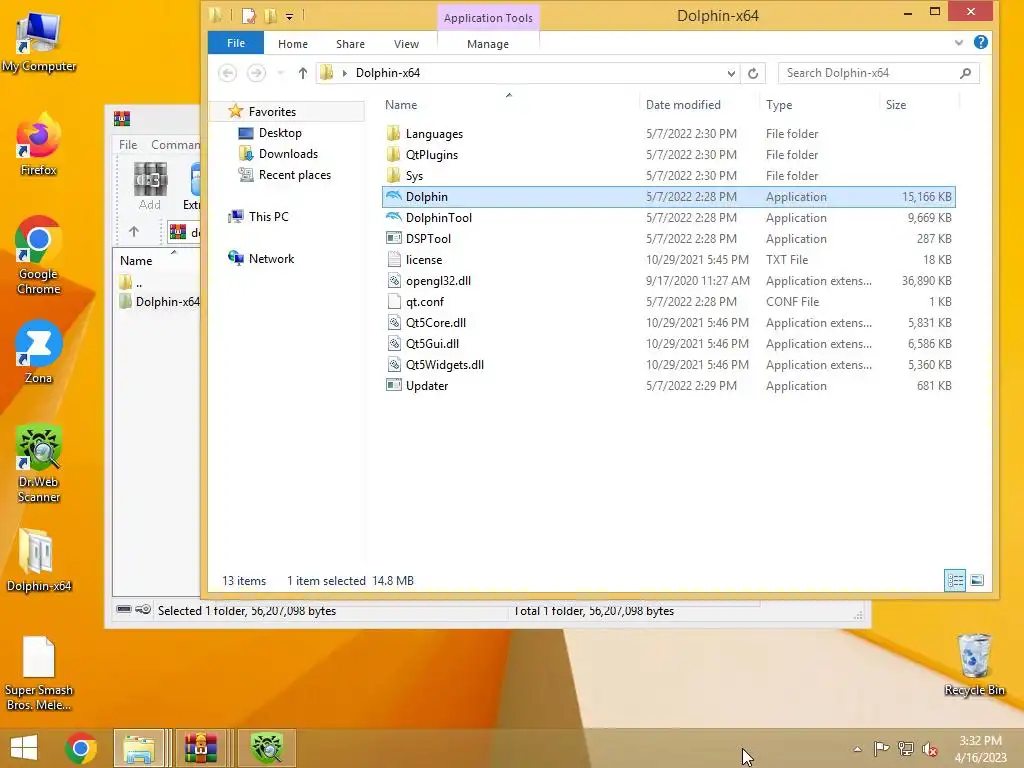
Task: Select the Updater application icon
Action: [393, 385]
